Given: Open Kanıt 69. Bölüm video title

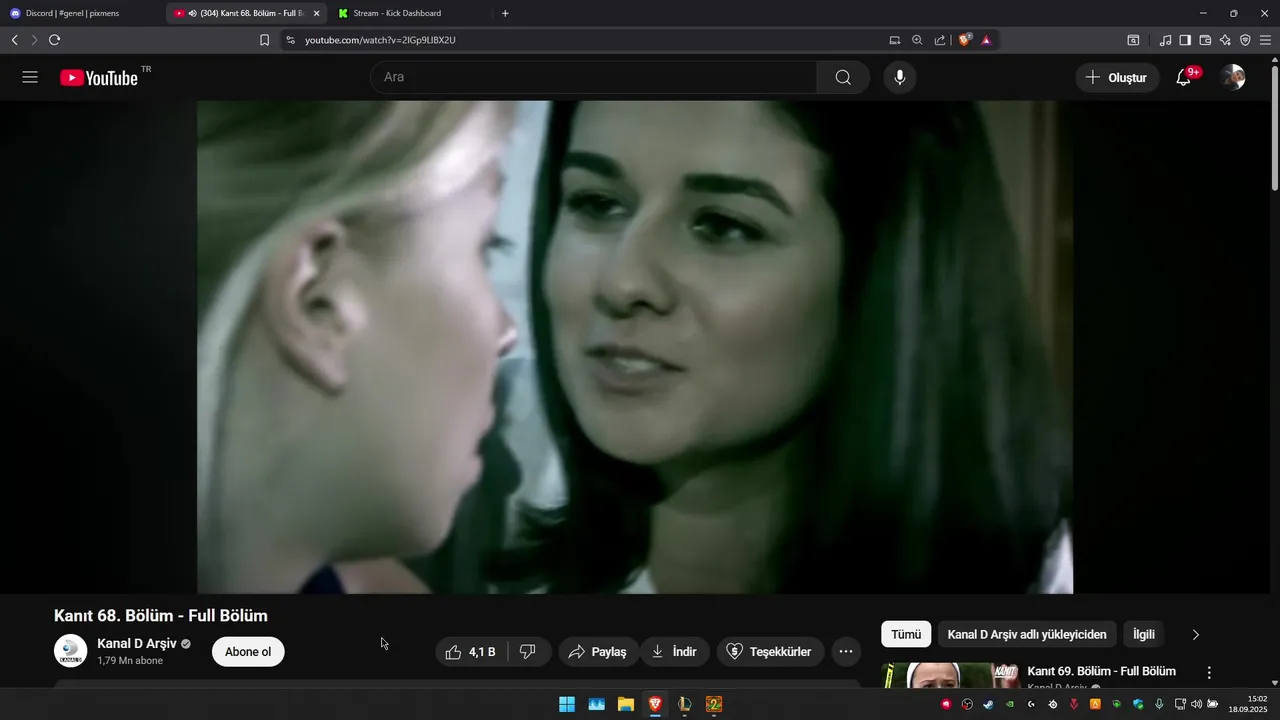Looking at the screenshot, I should tap(1101, 671).
